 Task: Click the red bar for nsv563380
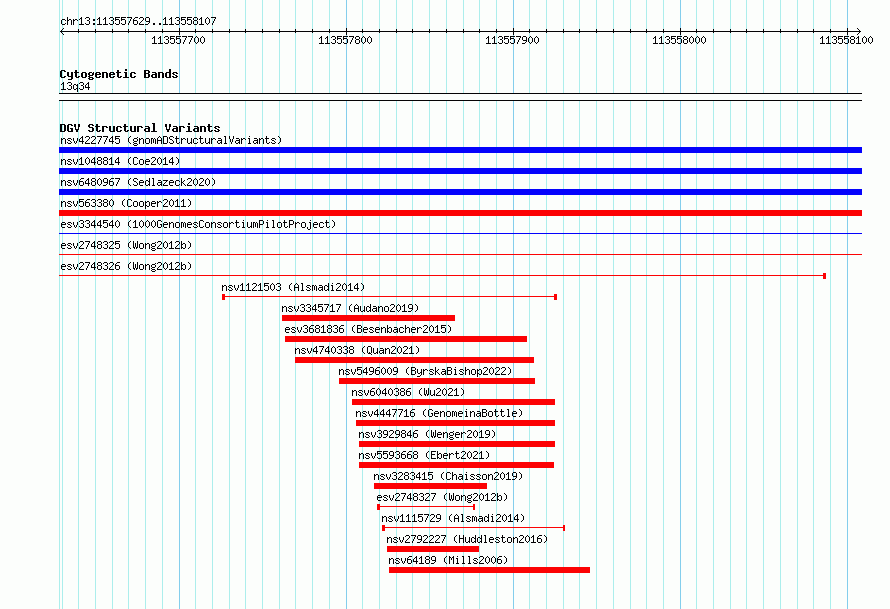(460, 213)
